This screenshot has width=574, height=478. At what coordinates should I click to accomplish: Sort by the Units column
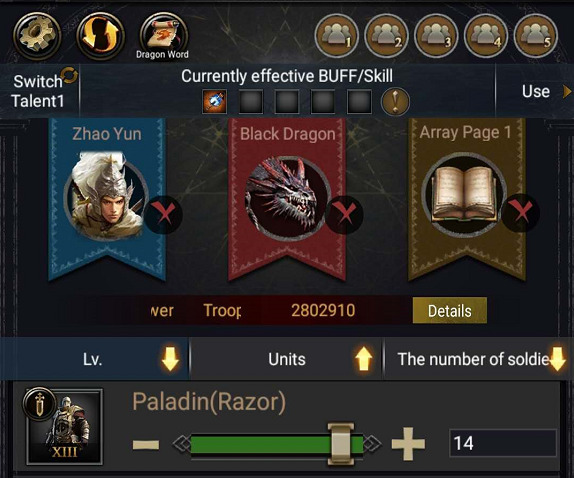[x=287, y=359]
